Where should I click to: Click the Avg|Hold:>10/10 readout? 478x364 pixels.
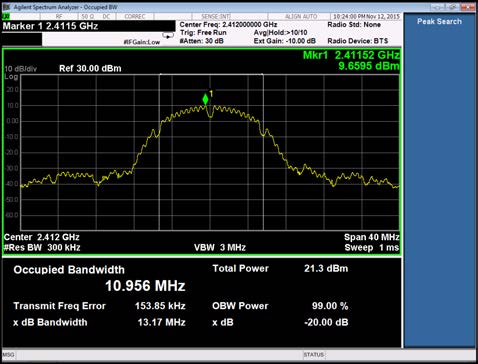[280, 33]
